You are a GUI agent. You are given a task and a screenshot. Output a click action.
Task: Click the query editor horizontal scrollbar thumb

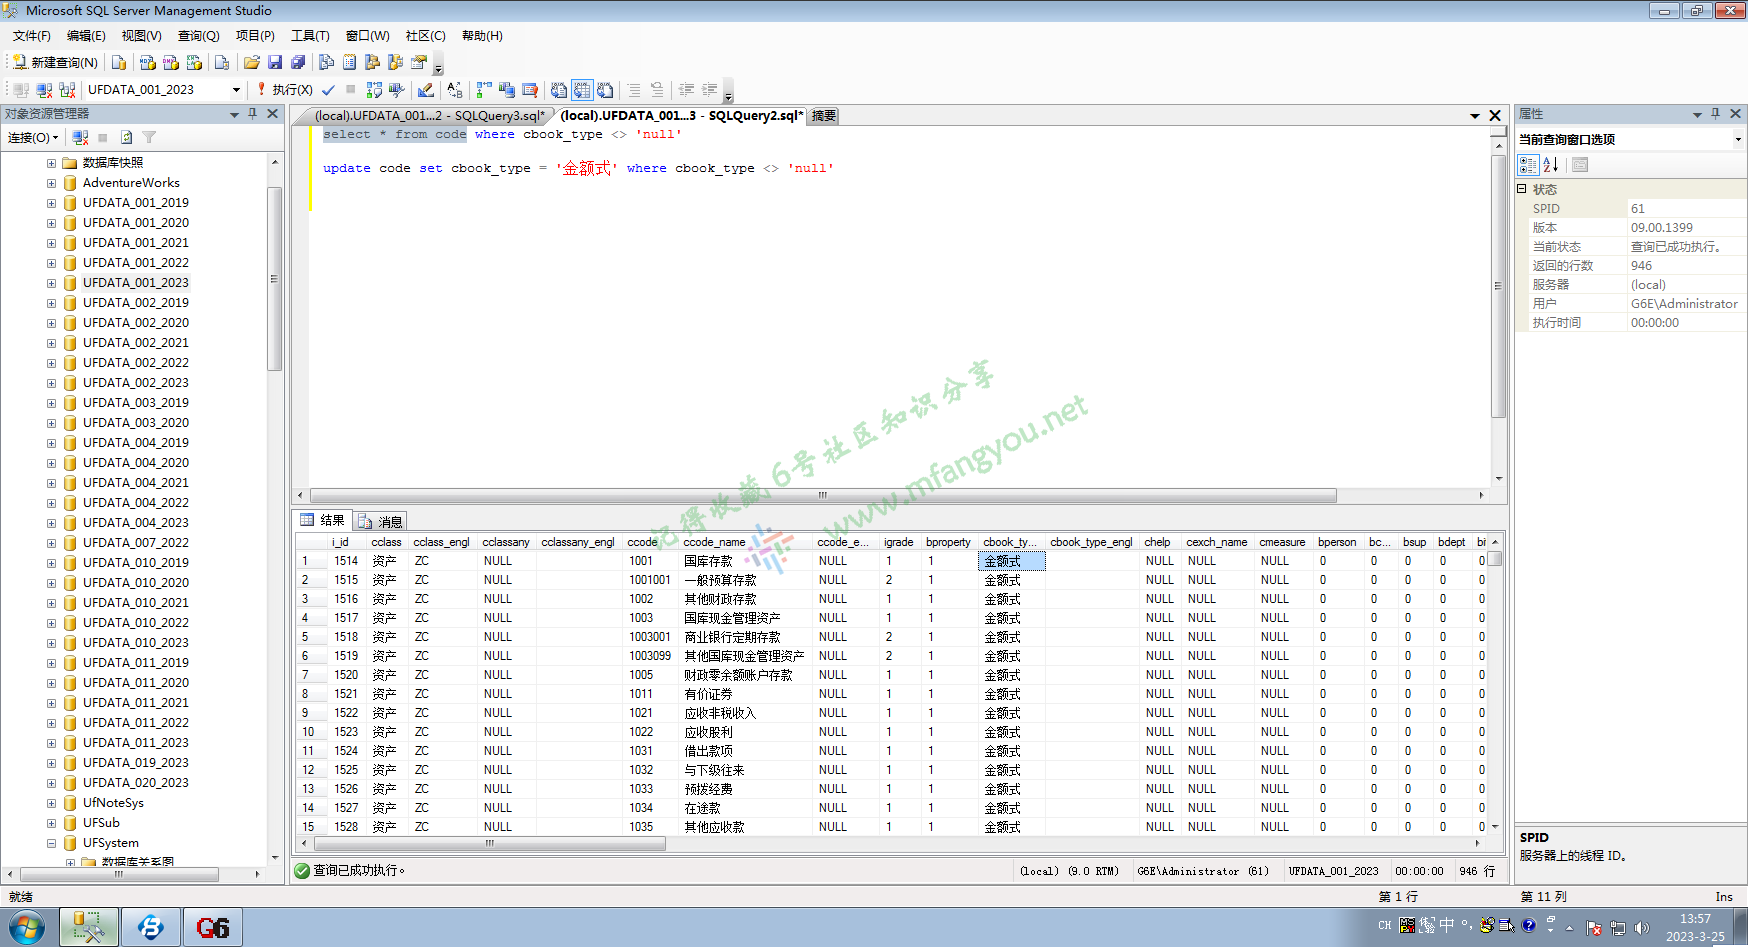point(823,496)
